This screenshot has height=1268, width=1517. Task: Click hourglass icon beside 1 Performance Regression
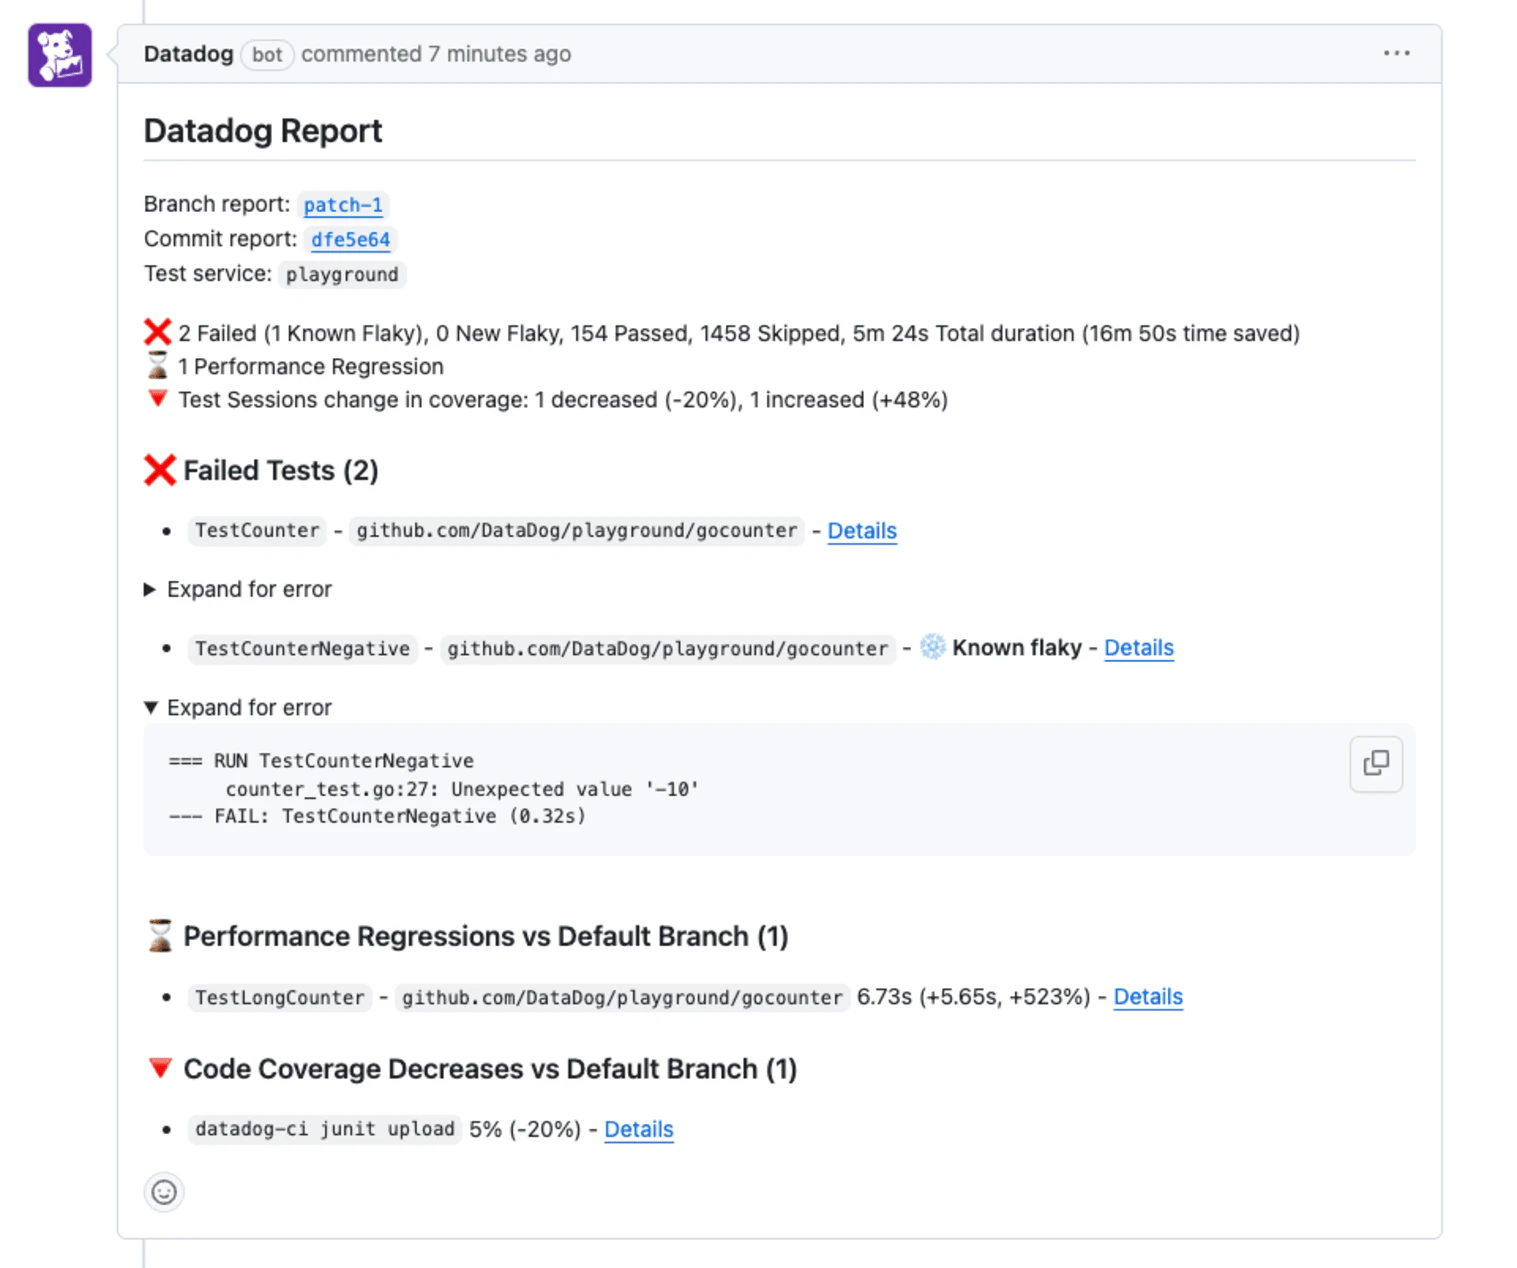(158, 366)
